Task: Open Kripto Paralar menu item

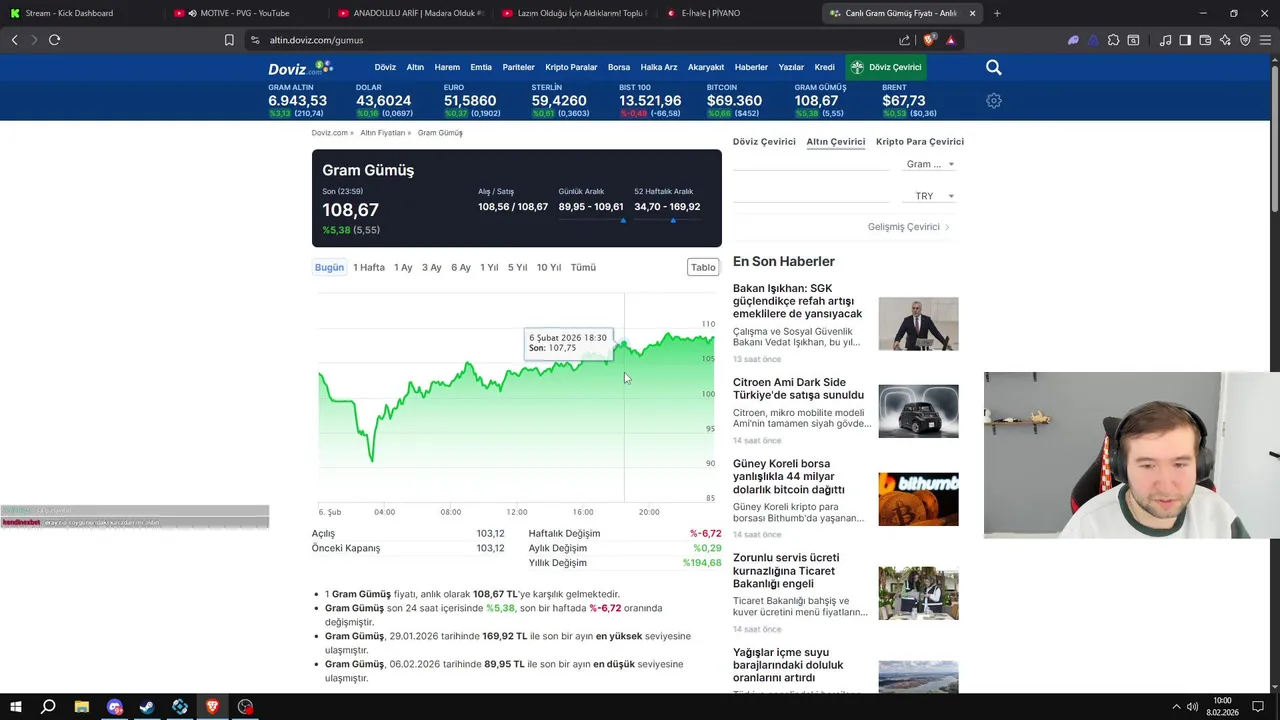Action: tap(571, 67)
